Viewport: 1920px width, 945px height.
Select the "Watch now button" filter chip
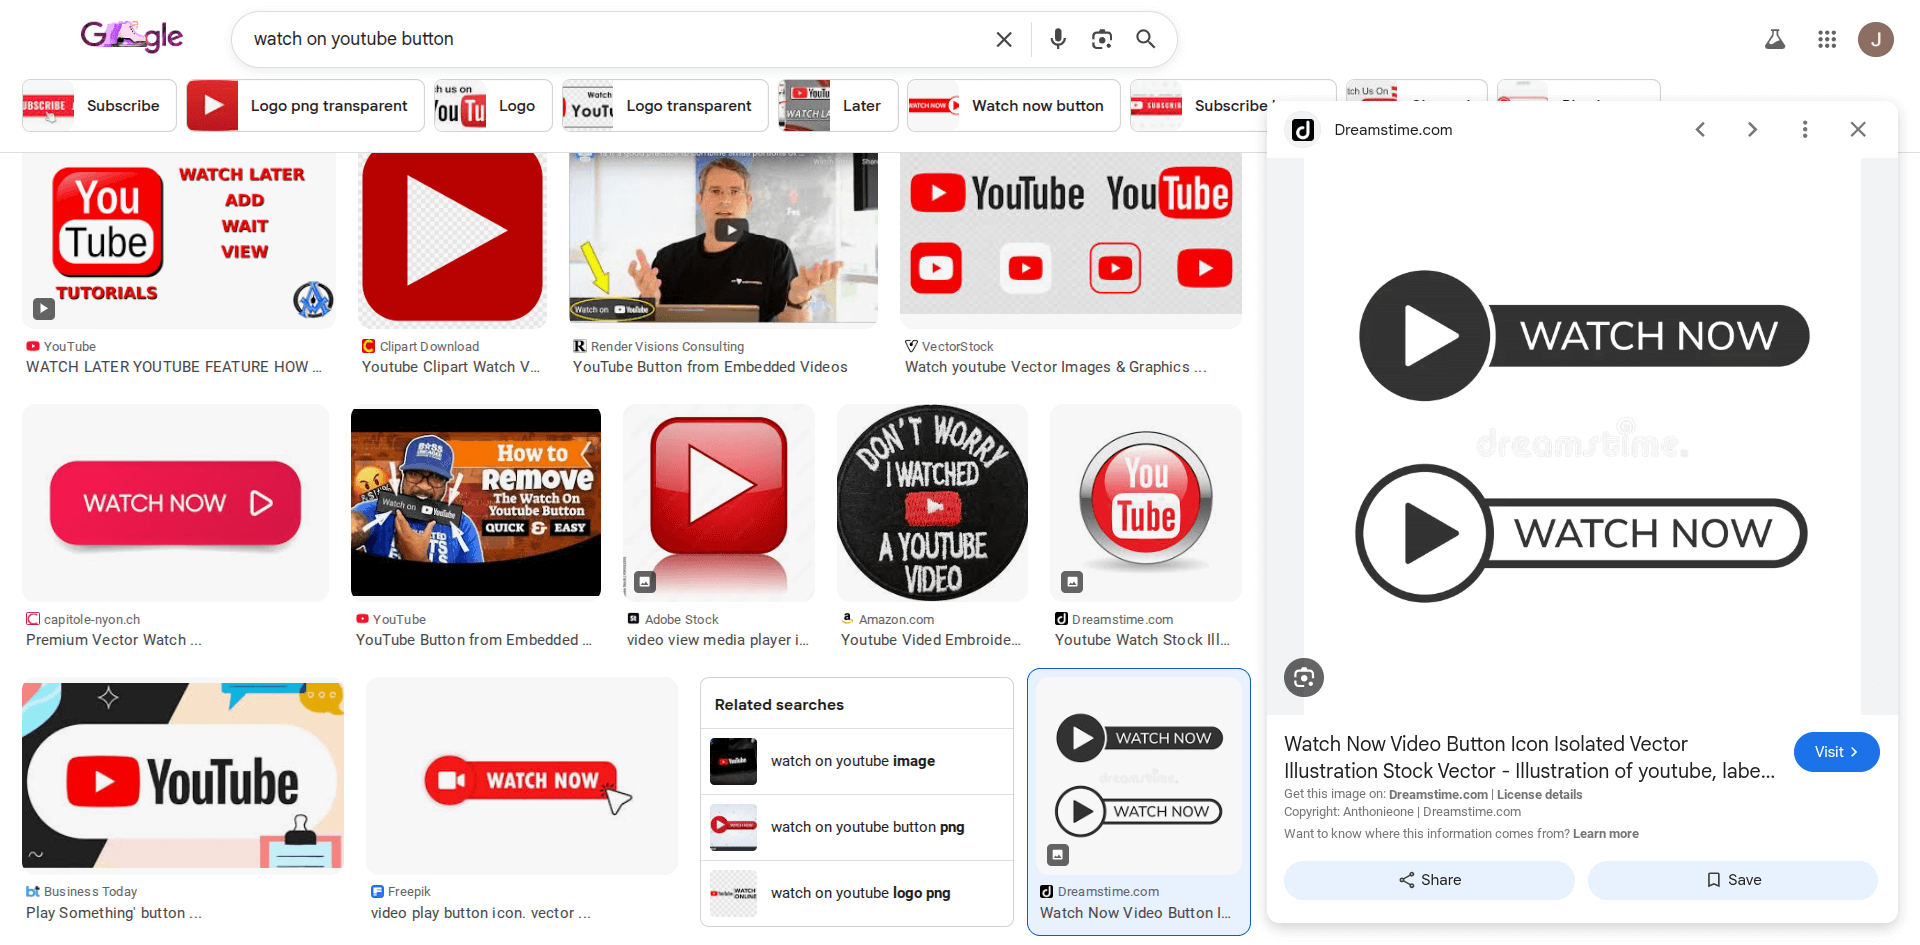pyautogui.click(x=1013, y=106)
